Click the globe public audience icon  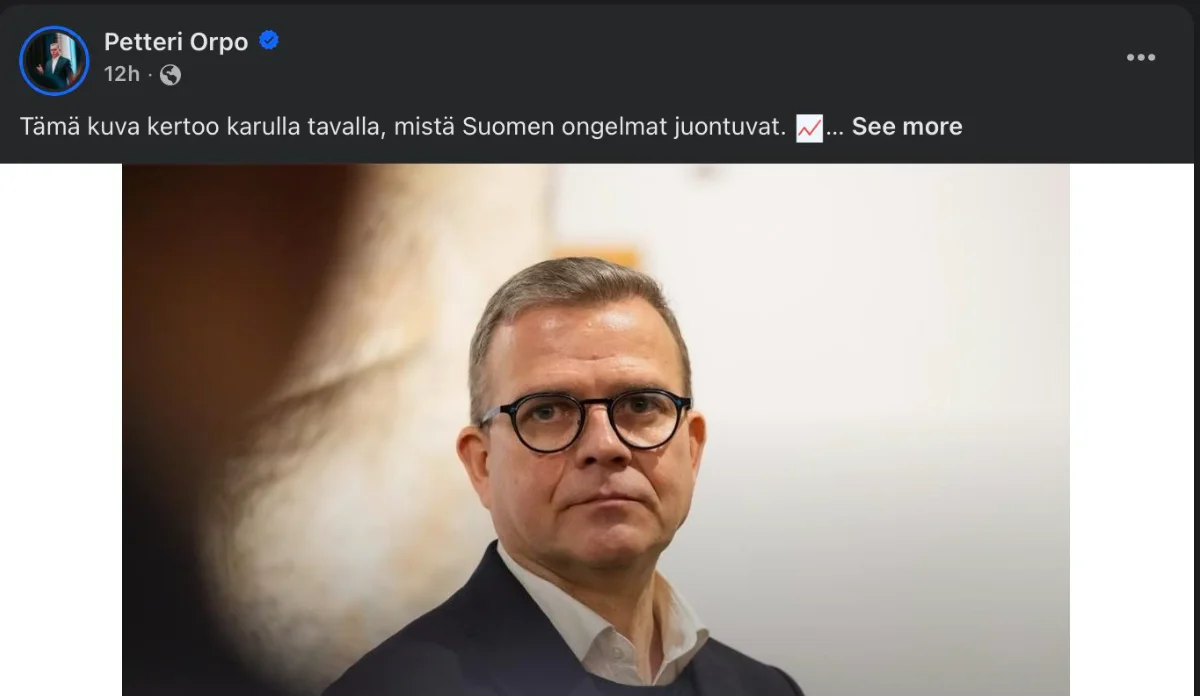(170, 75)
